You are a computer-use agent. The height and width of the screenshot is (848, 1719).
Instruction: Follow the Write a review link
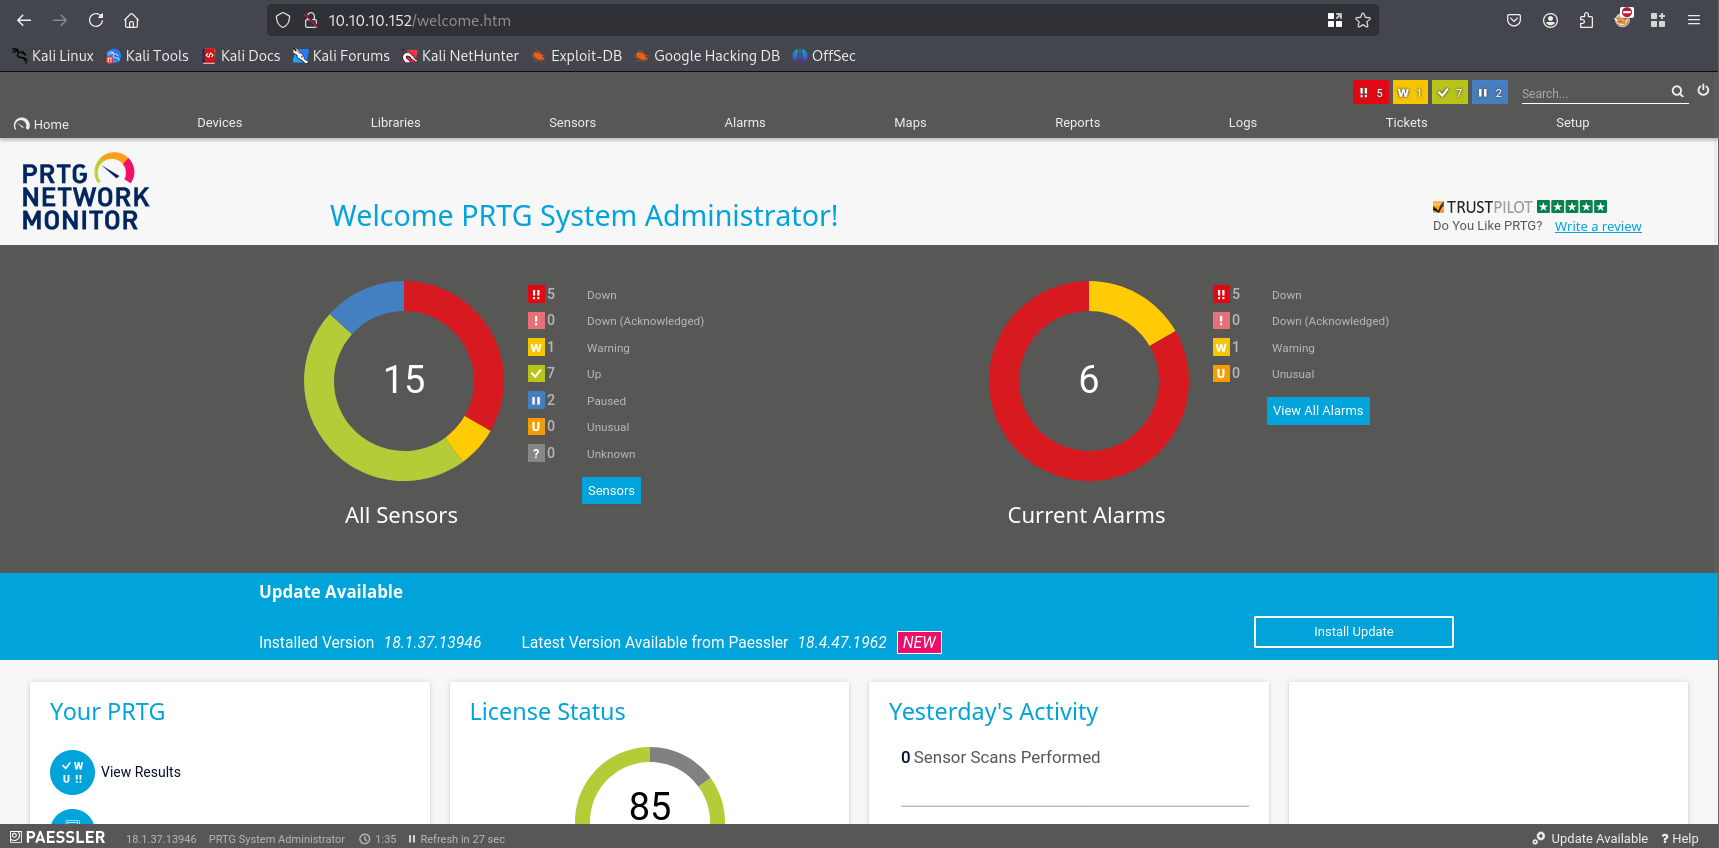pos(1598,226)
